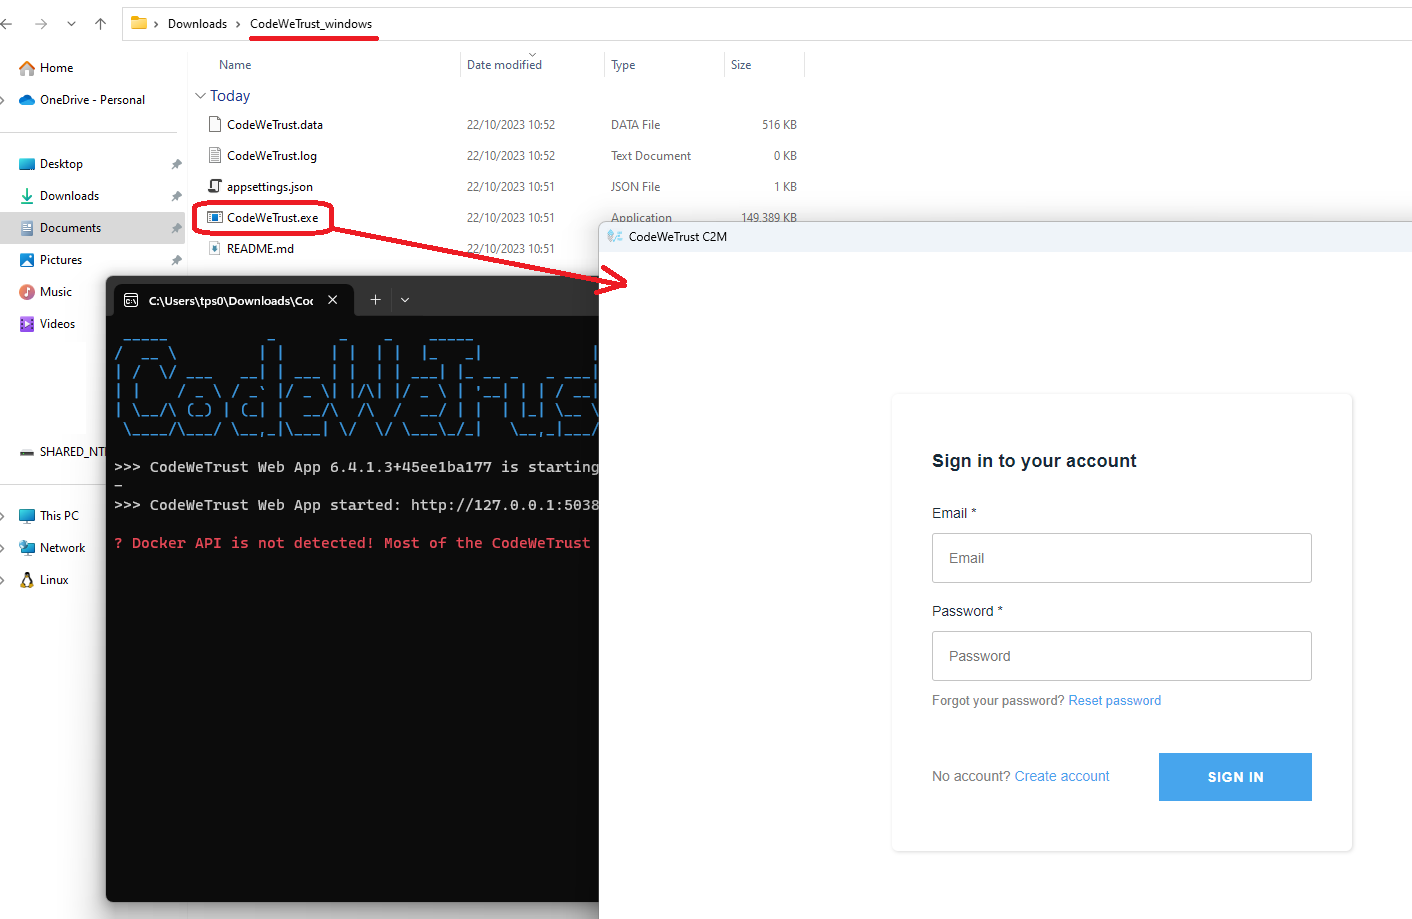Image resolution: width=1412 pixels, height=919 pixels.
Task: Select the appsettings.json file icon
Action: pos(214,187)
